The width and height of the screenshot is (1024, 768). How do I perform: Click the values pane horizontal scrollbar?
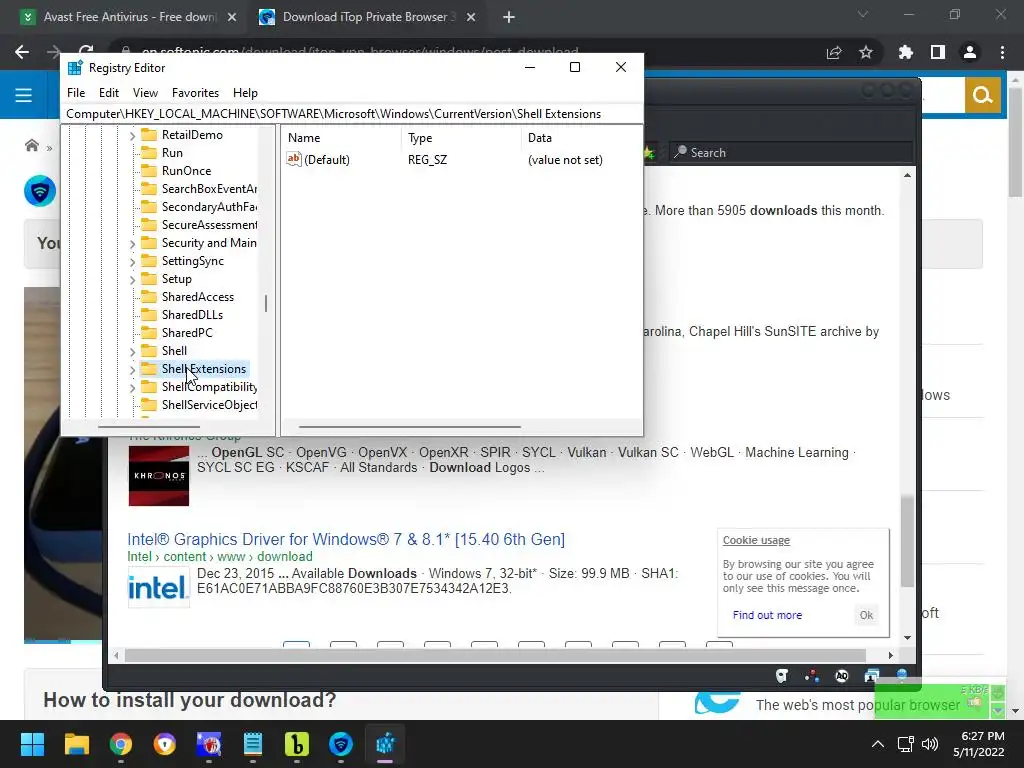[x=409, y=427]
